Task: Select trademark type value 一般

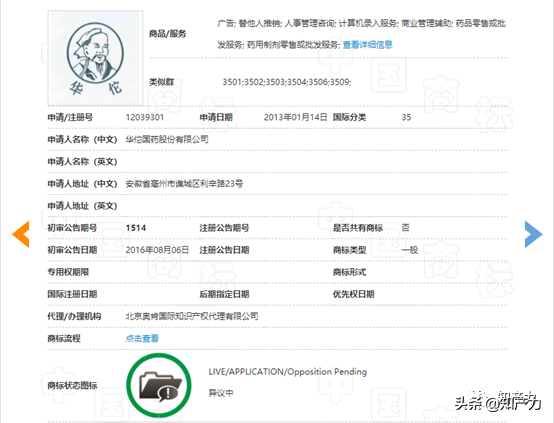Action: click(410, 250)
